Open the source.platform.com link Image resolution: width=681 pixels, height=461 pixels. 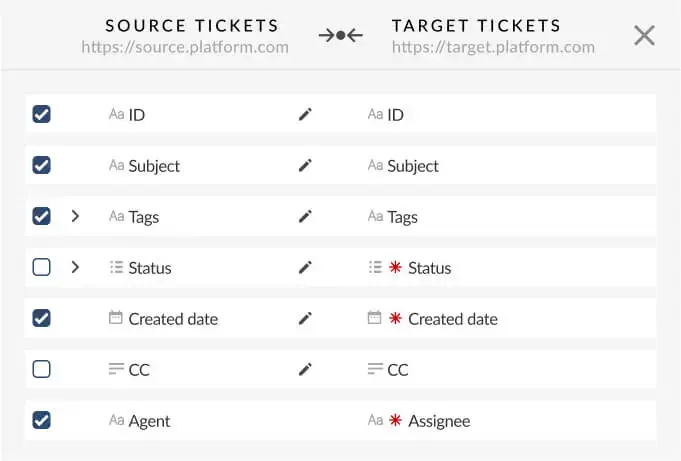[x=185, y=47]
